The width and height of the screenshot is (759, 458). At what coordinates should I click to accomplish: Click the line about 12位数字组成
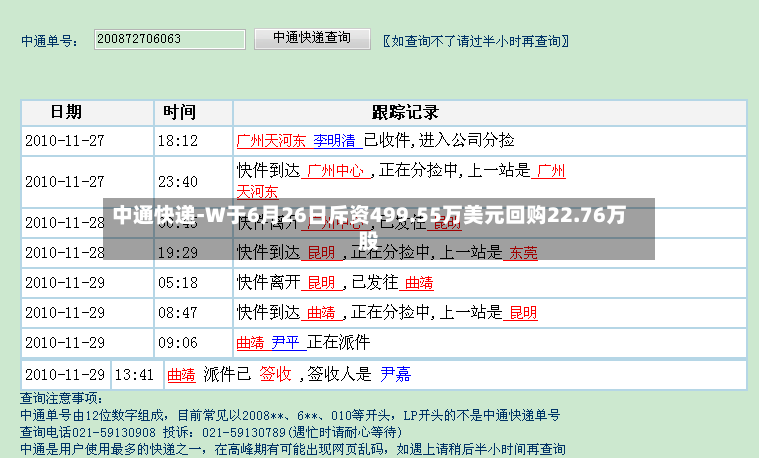click(x=290, y=415)
